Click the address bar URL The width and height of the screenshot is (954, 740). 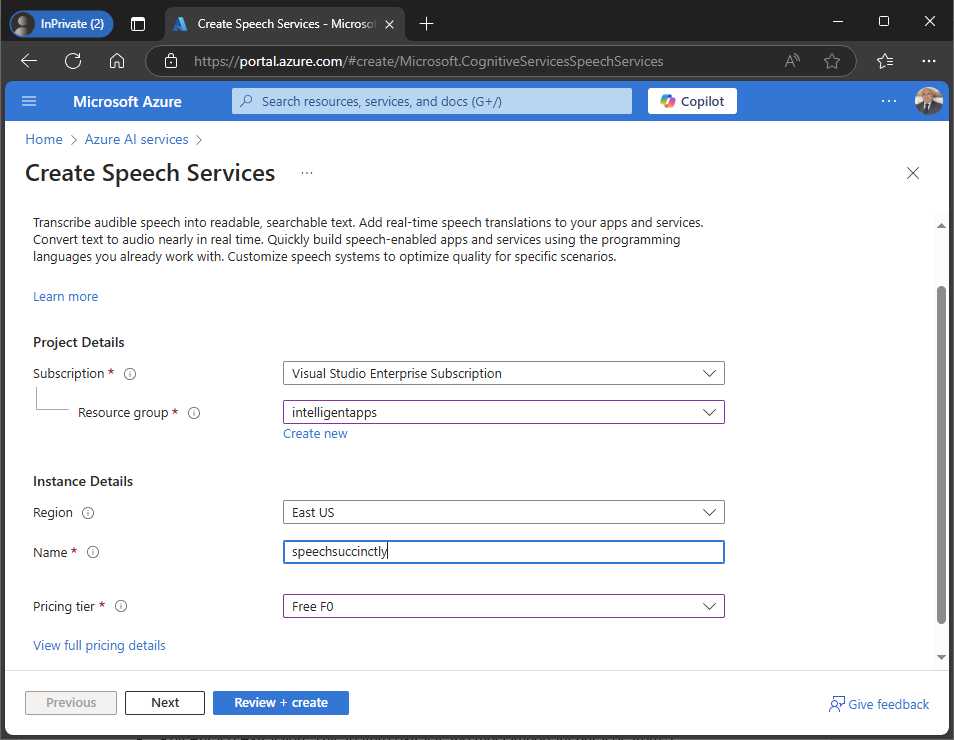[428, 61]
